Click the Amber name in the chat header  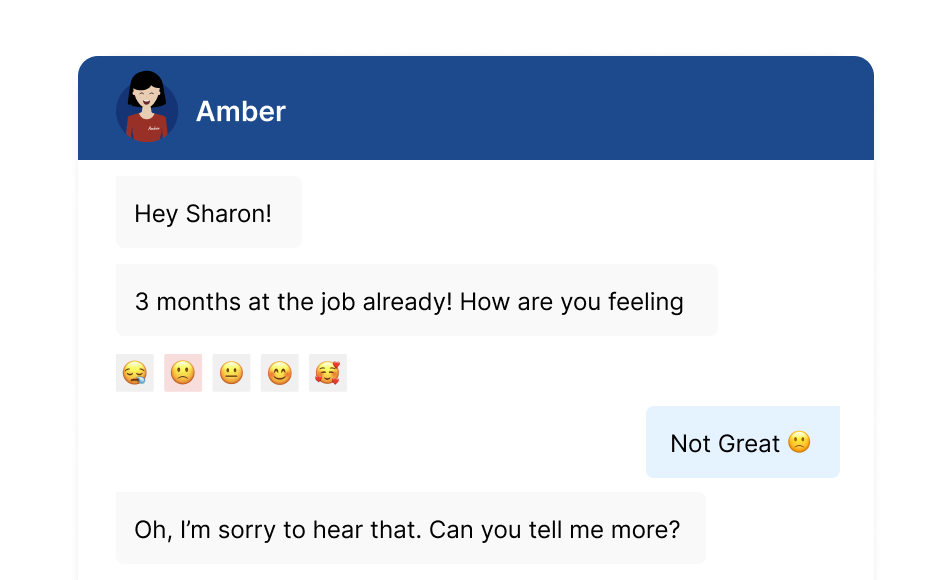(240, 111)
